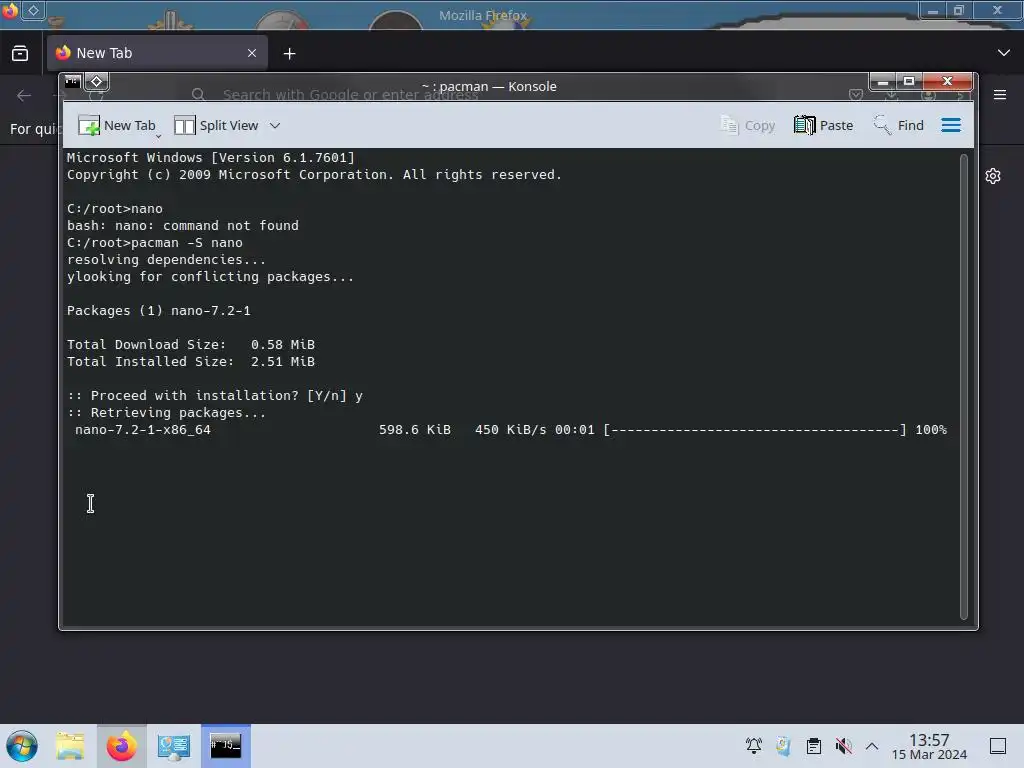Open Firefox application hamburger menu
The height and width of the screenshot is (768, 1024).
[x=1000, y=95]
